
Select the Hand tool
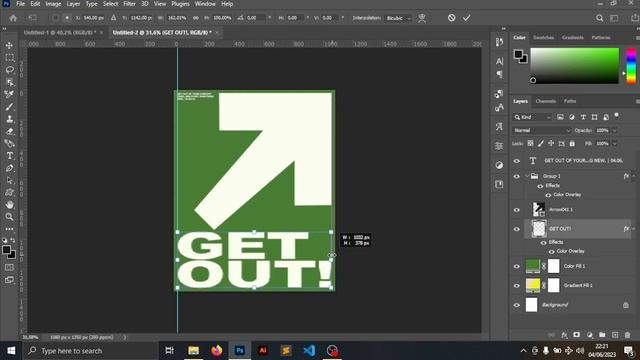pyautogui.click(x=9, y=204)
